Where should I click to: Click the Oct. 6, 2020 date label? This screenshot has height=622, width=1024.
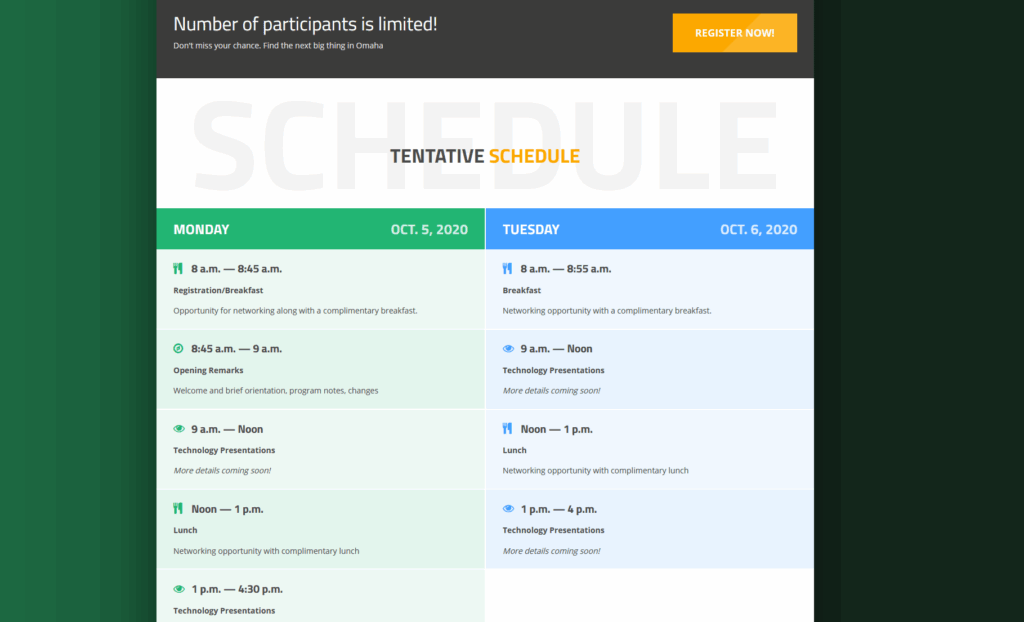[758, 229]
